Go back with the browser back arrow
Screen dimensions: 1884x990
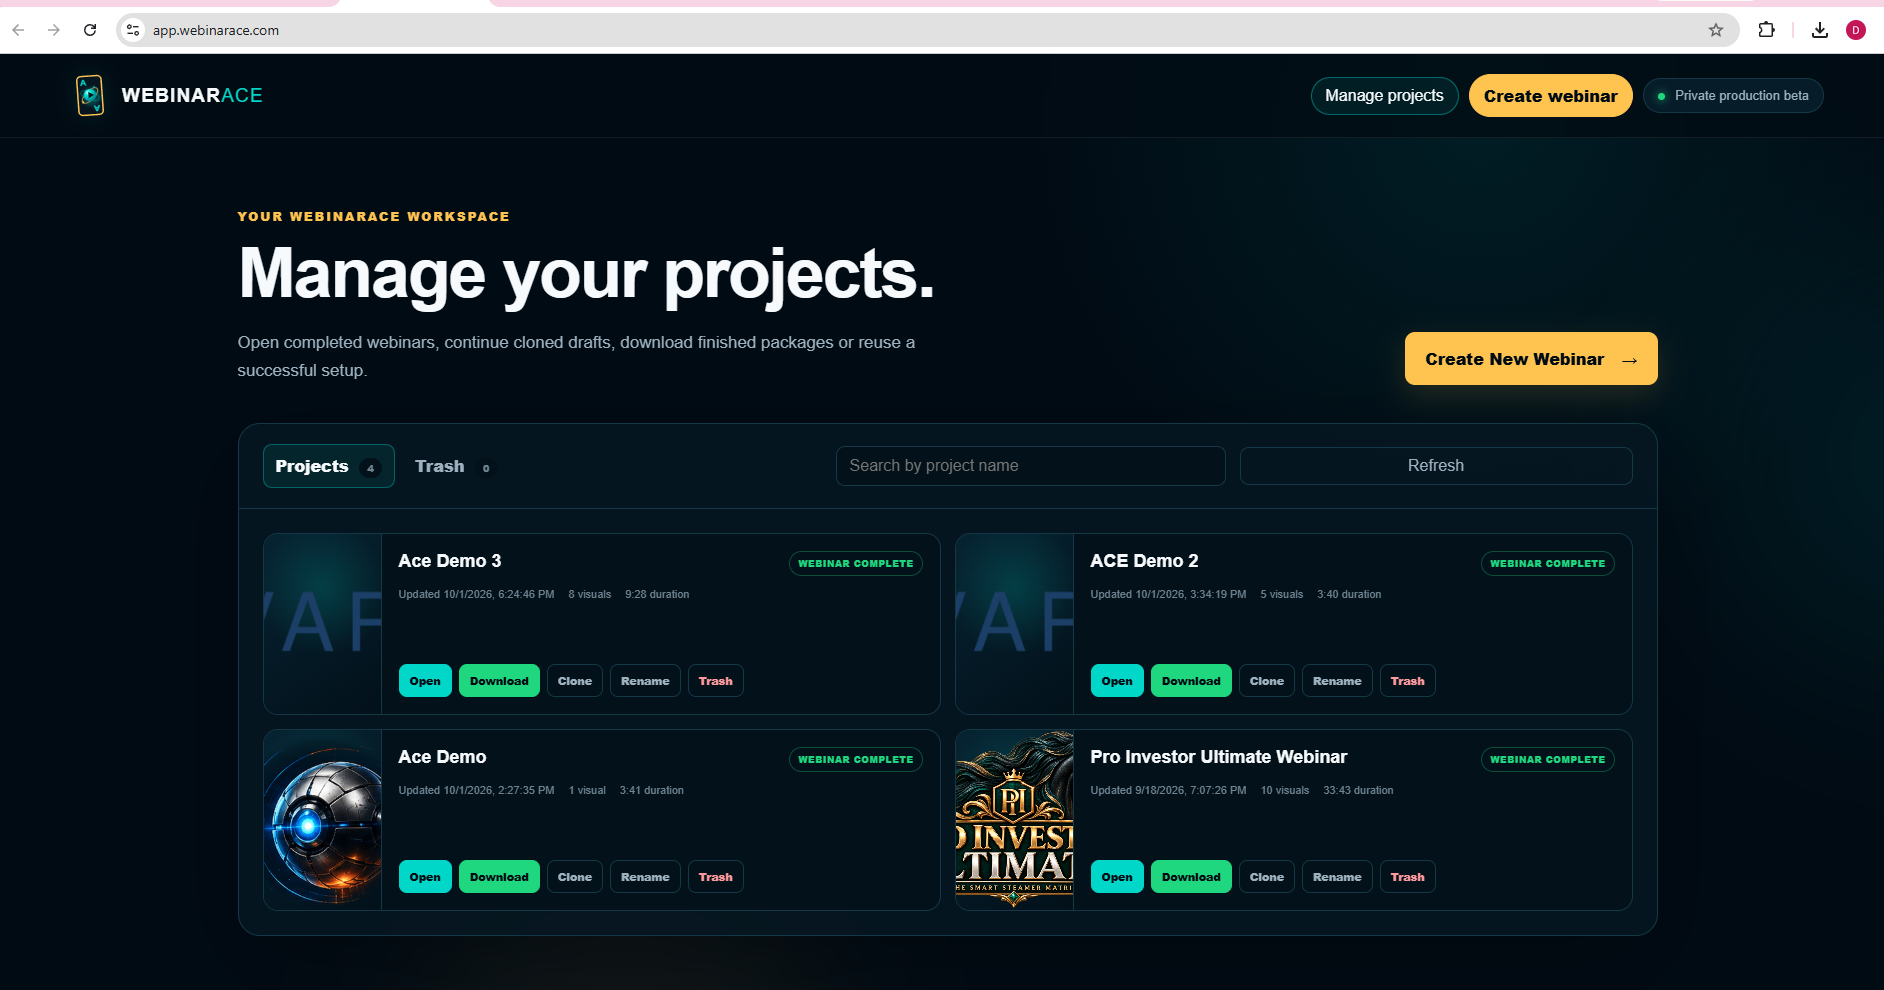tap(18, 30)
